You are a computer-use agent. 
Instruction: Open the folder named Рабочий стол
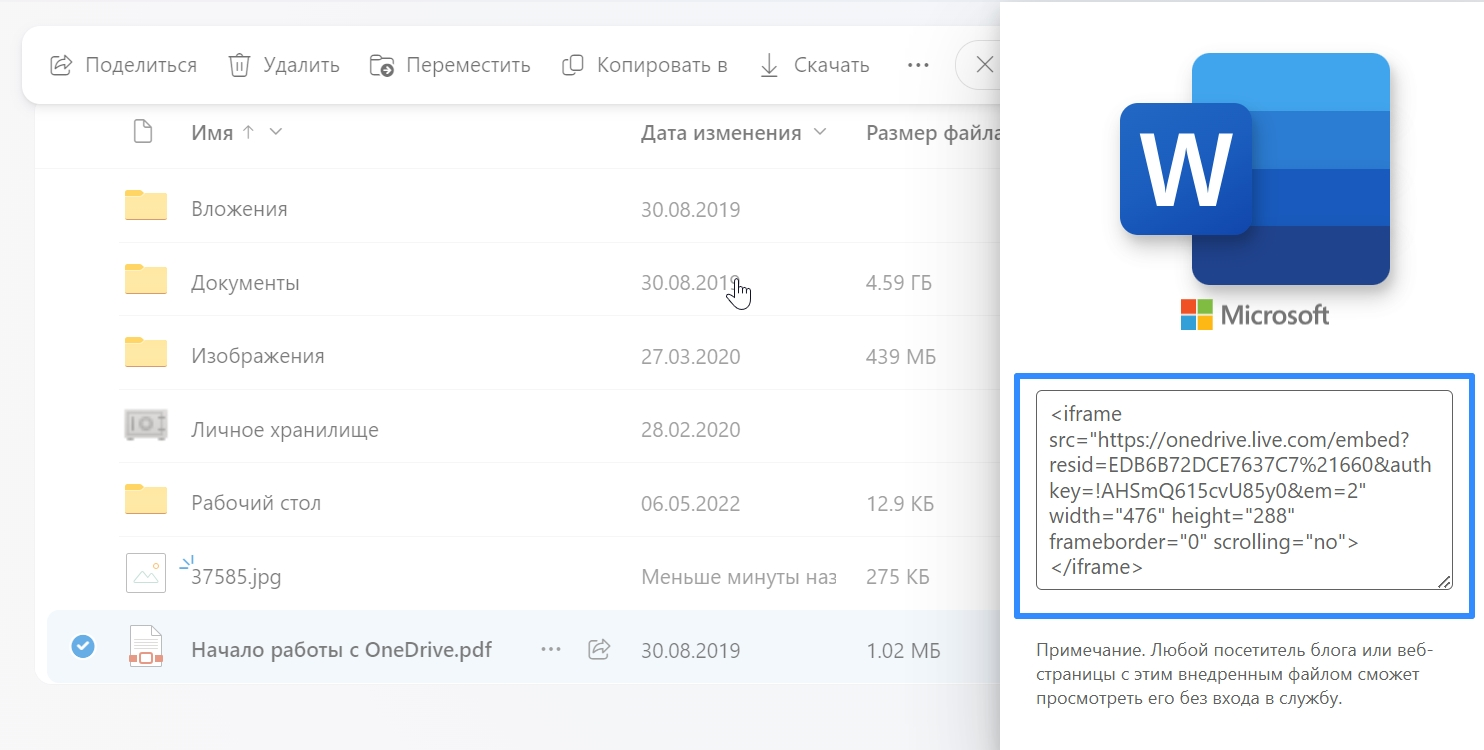[x=256, y=503]
